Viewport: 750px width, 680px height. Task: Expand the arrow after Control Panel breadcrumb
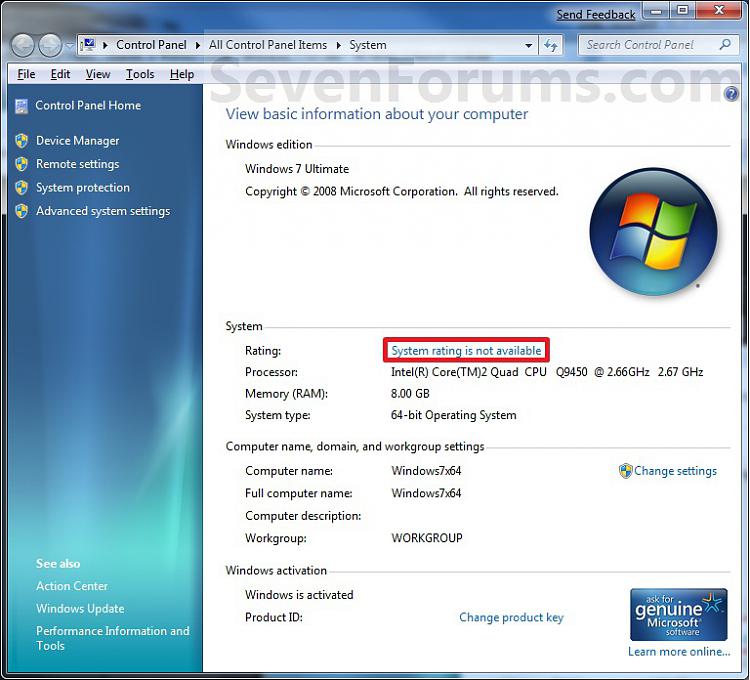click(198, 45)
